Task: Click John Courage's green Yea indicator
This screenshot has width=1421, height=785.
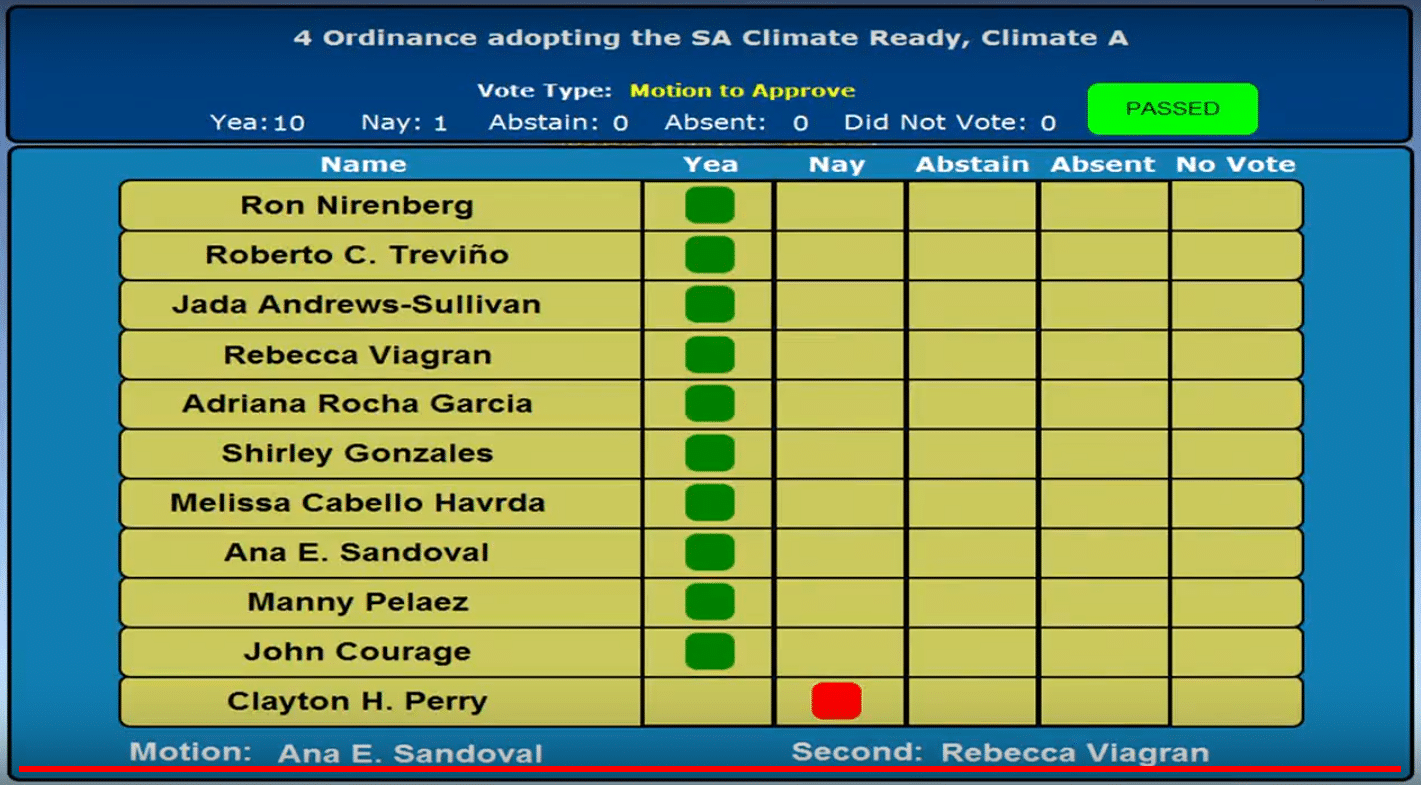Action: 709,651
